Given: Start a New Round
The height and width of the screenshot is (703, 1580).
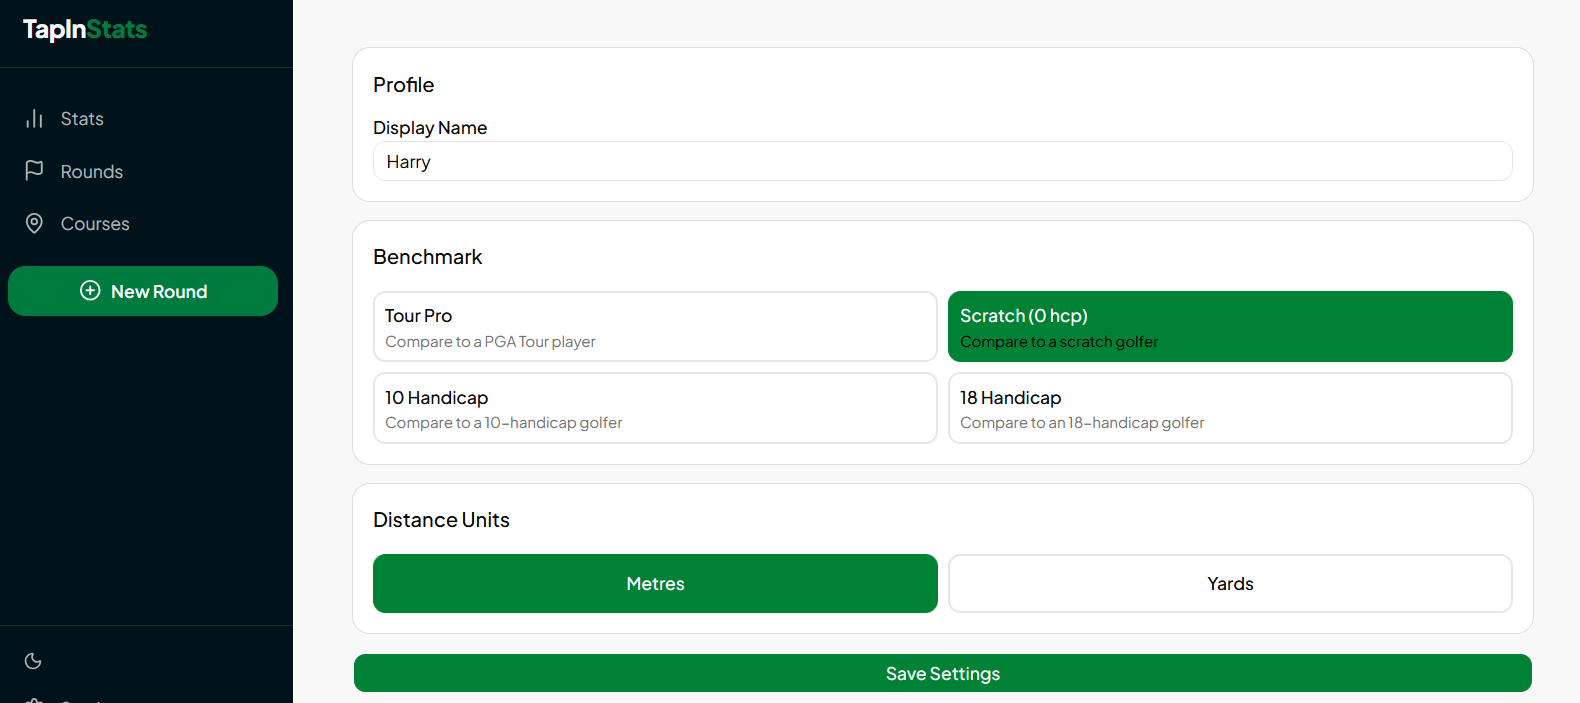Looking at the screenshot, I should (143, 291).
